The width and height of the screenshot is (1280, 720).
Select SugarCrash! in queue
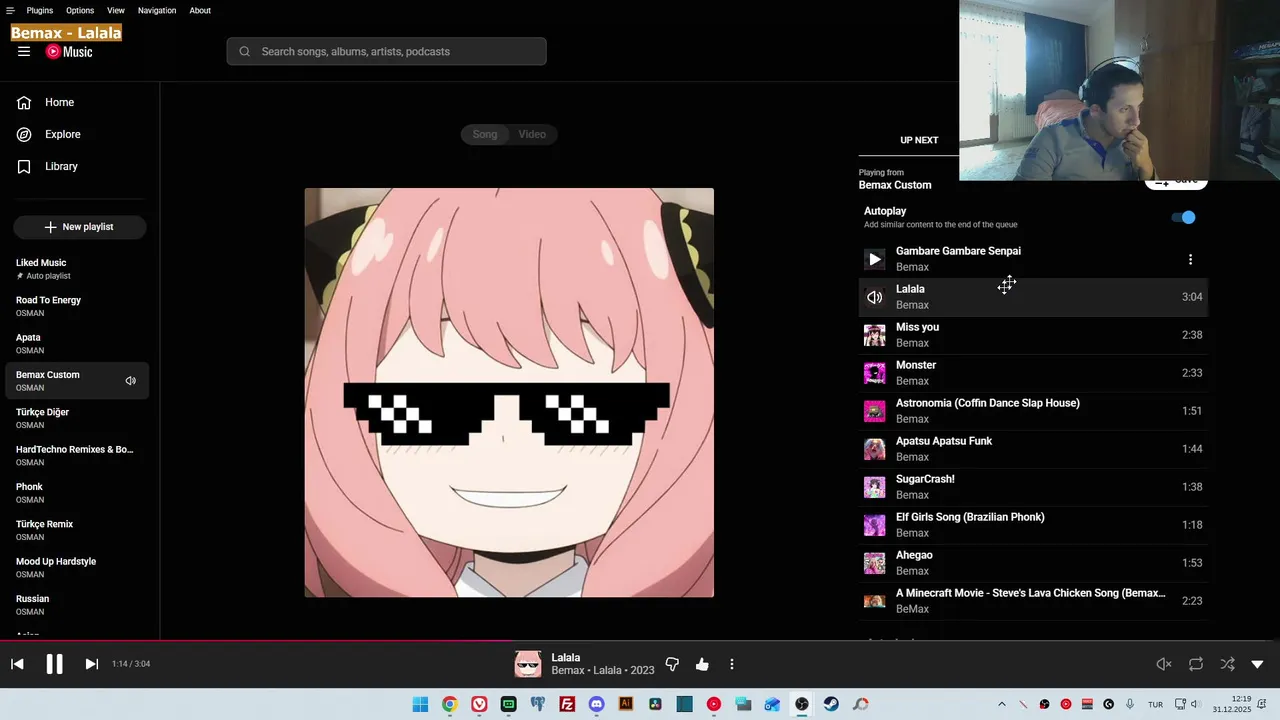tap(1033, 487)
